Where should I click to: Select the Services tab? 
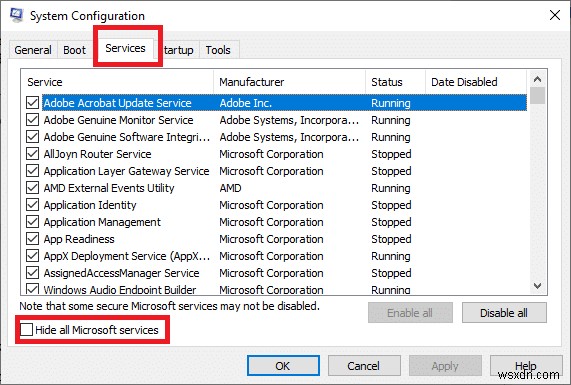tap(125, 48)
